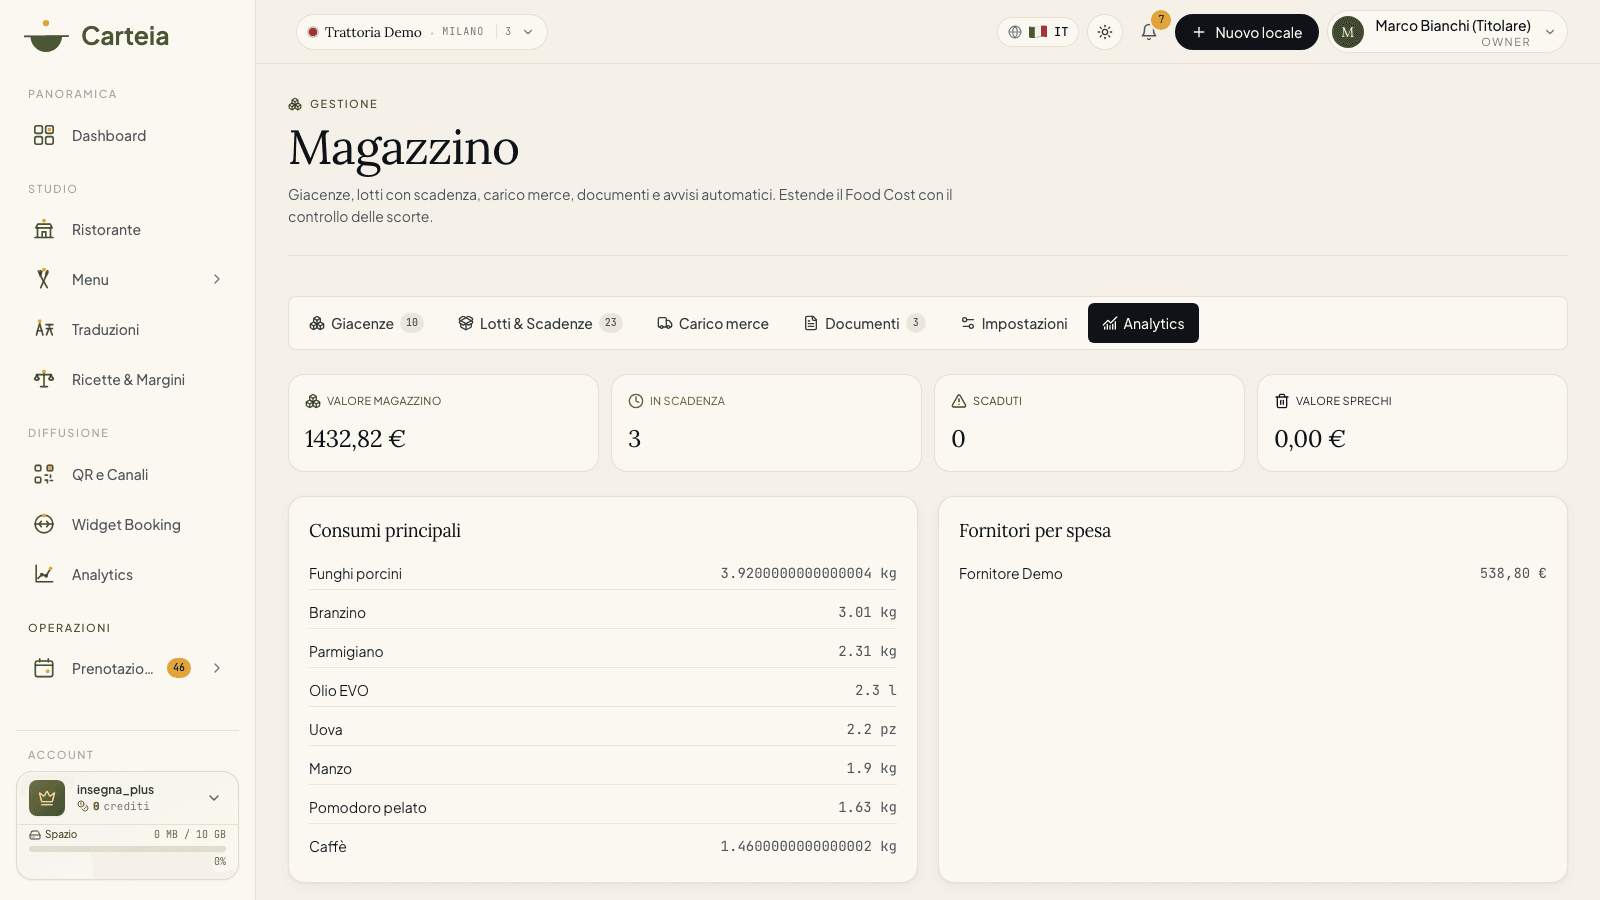
Task: Open the Traduzioni page
Action: (x=127, y=330)
